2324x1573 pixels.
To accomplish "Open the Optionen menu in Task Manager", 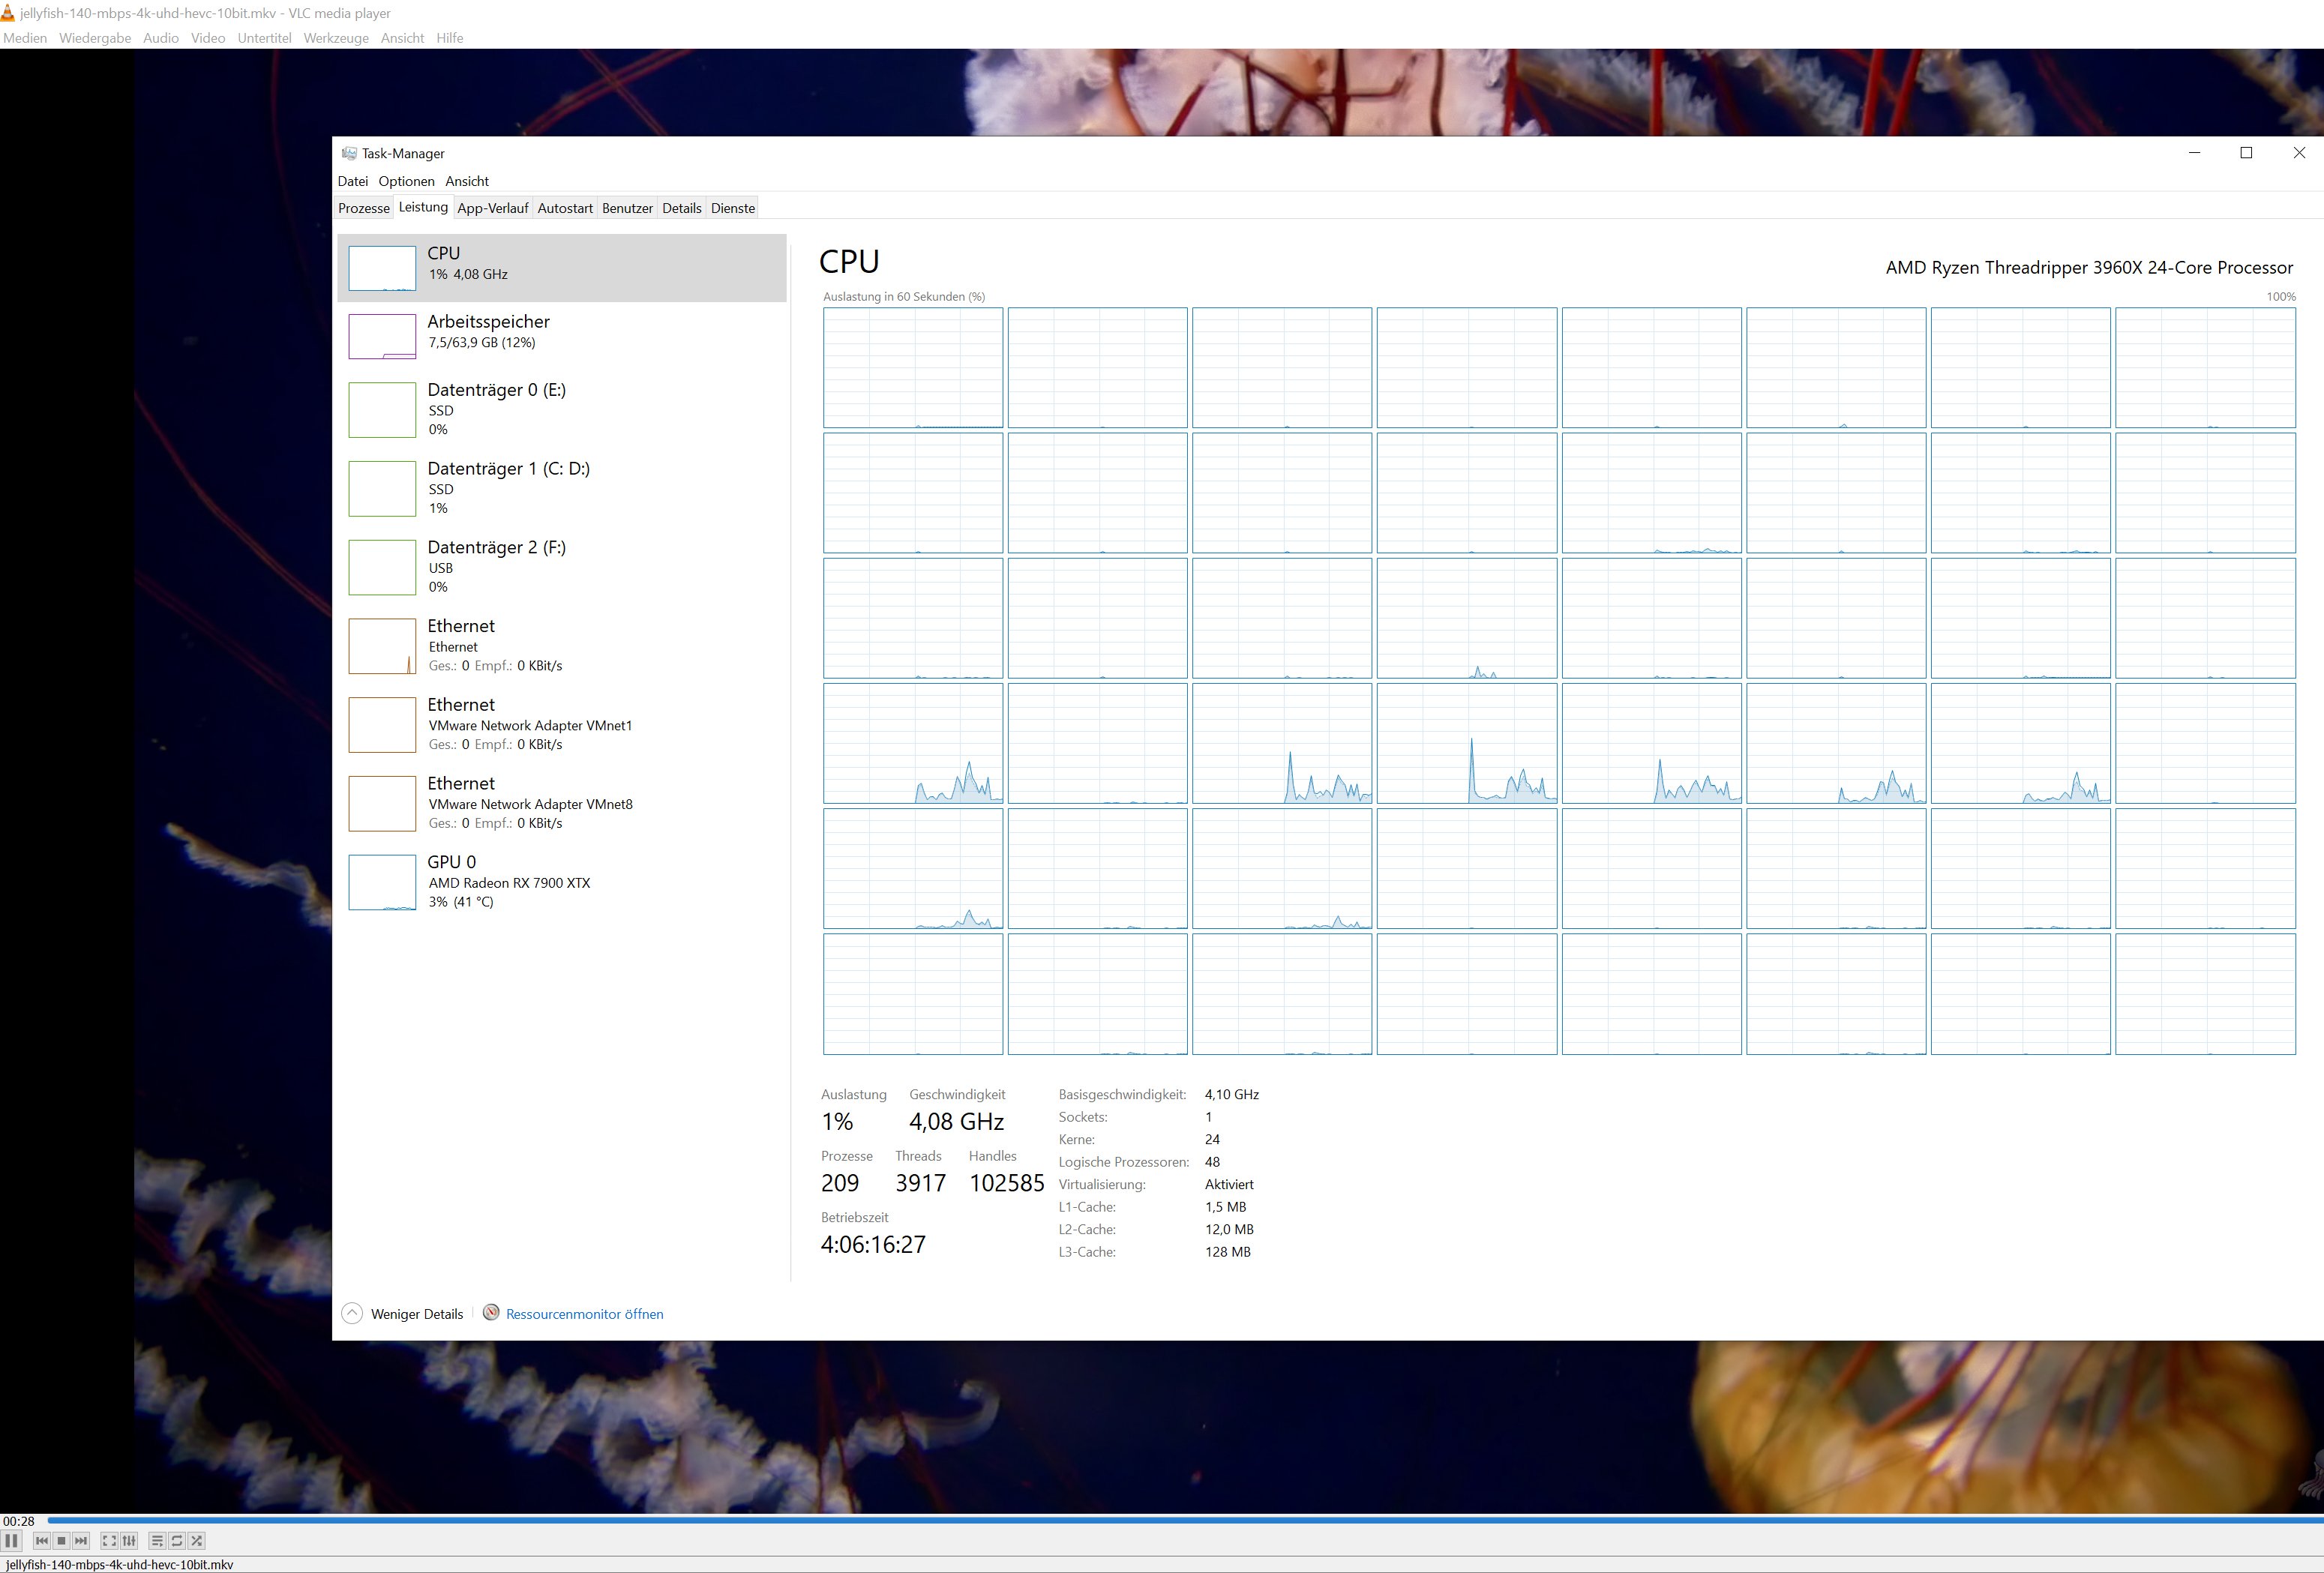I will (x=406, y=181).
